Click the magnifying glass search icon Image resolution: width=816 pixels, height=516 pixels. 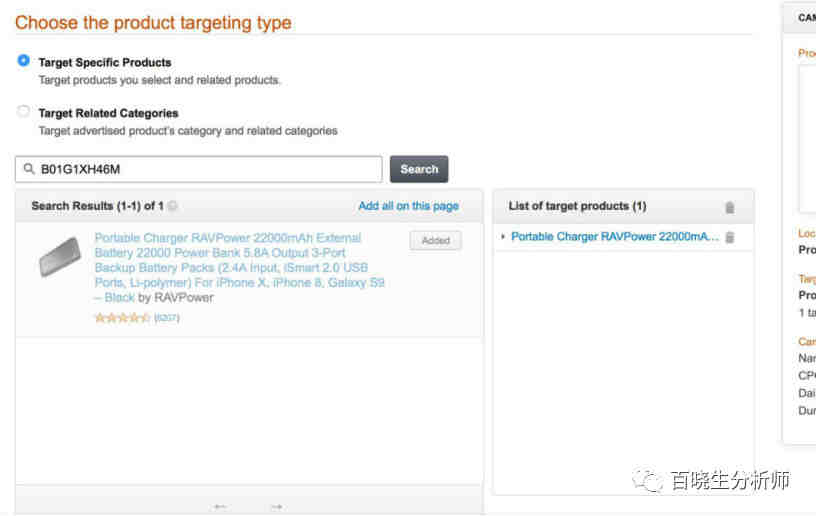(29, 169)
